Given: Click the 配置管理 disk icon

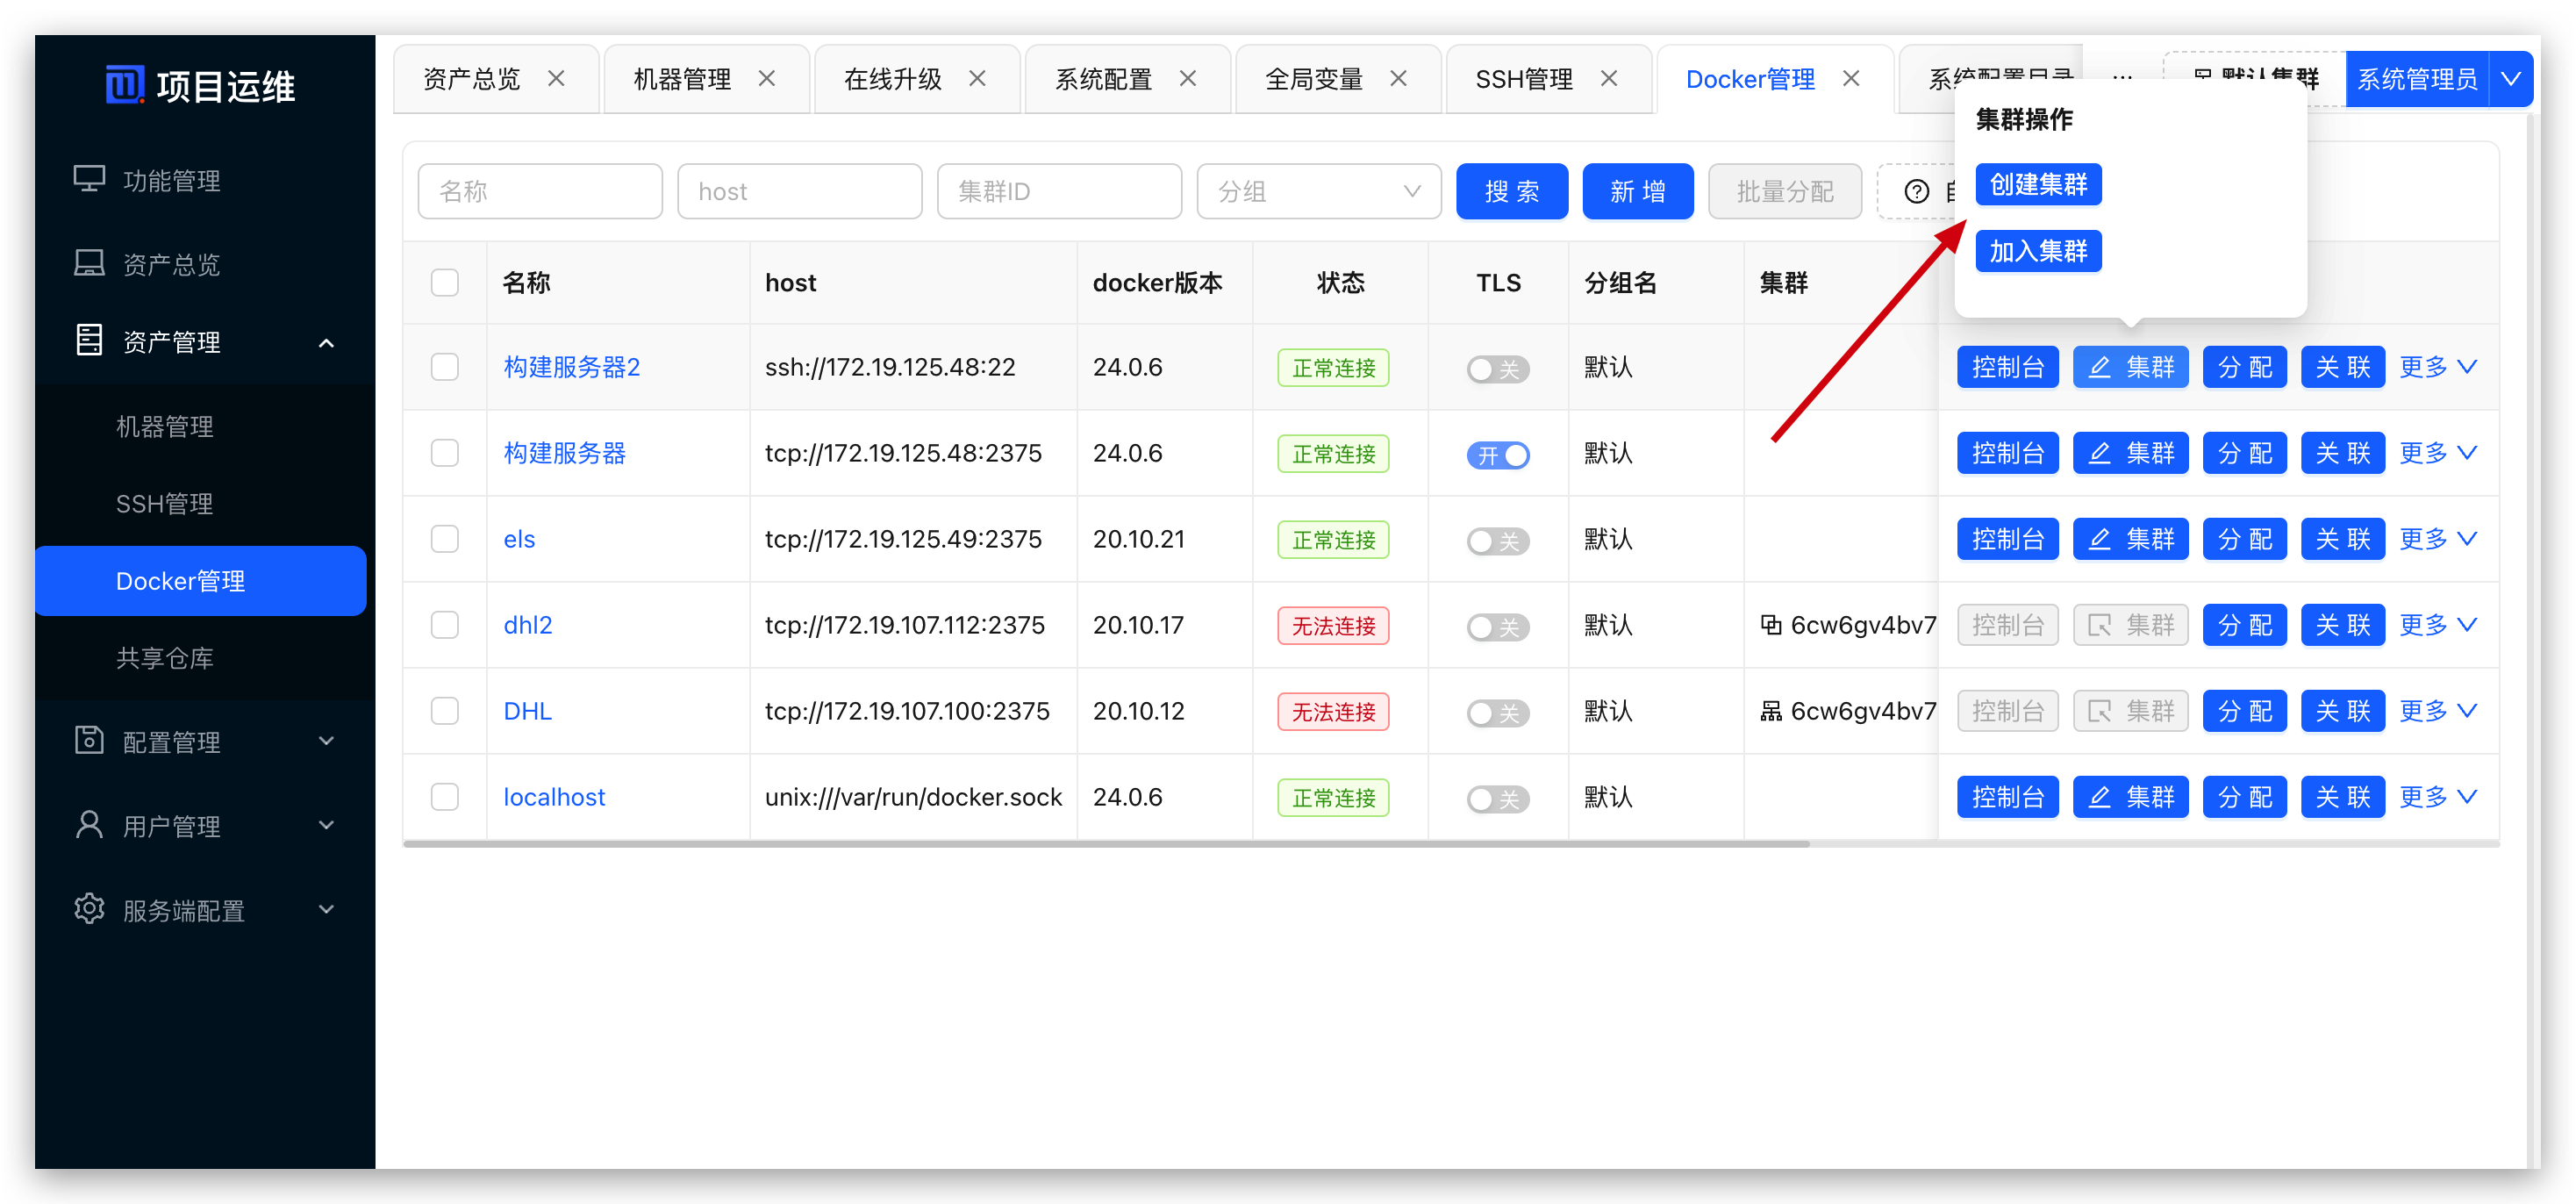Looking at the screenshot, I should pos(89,741).
